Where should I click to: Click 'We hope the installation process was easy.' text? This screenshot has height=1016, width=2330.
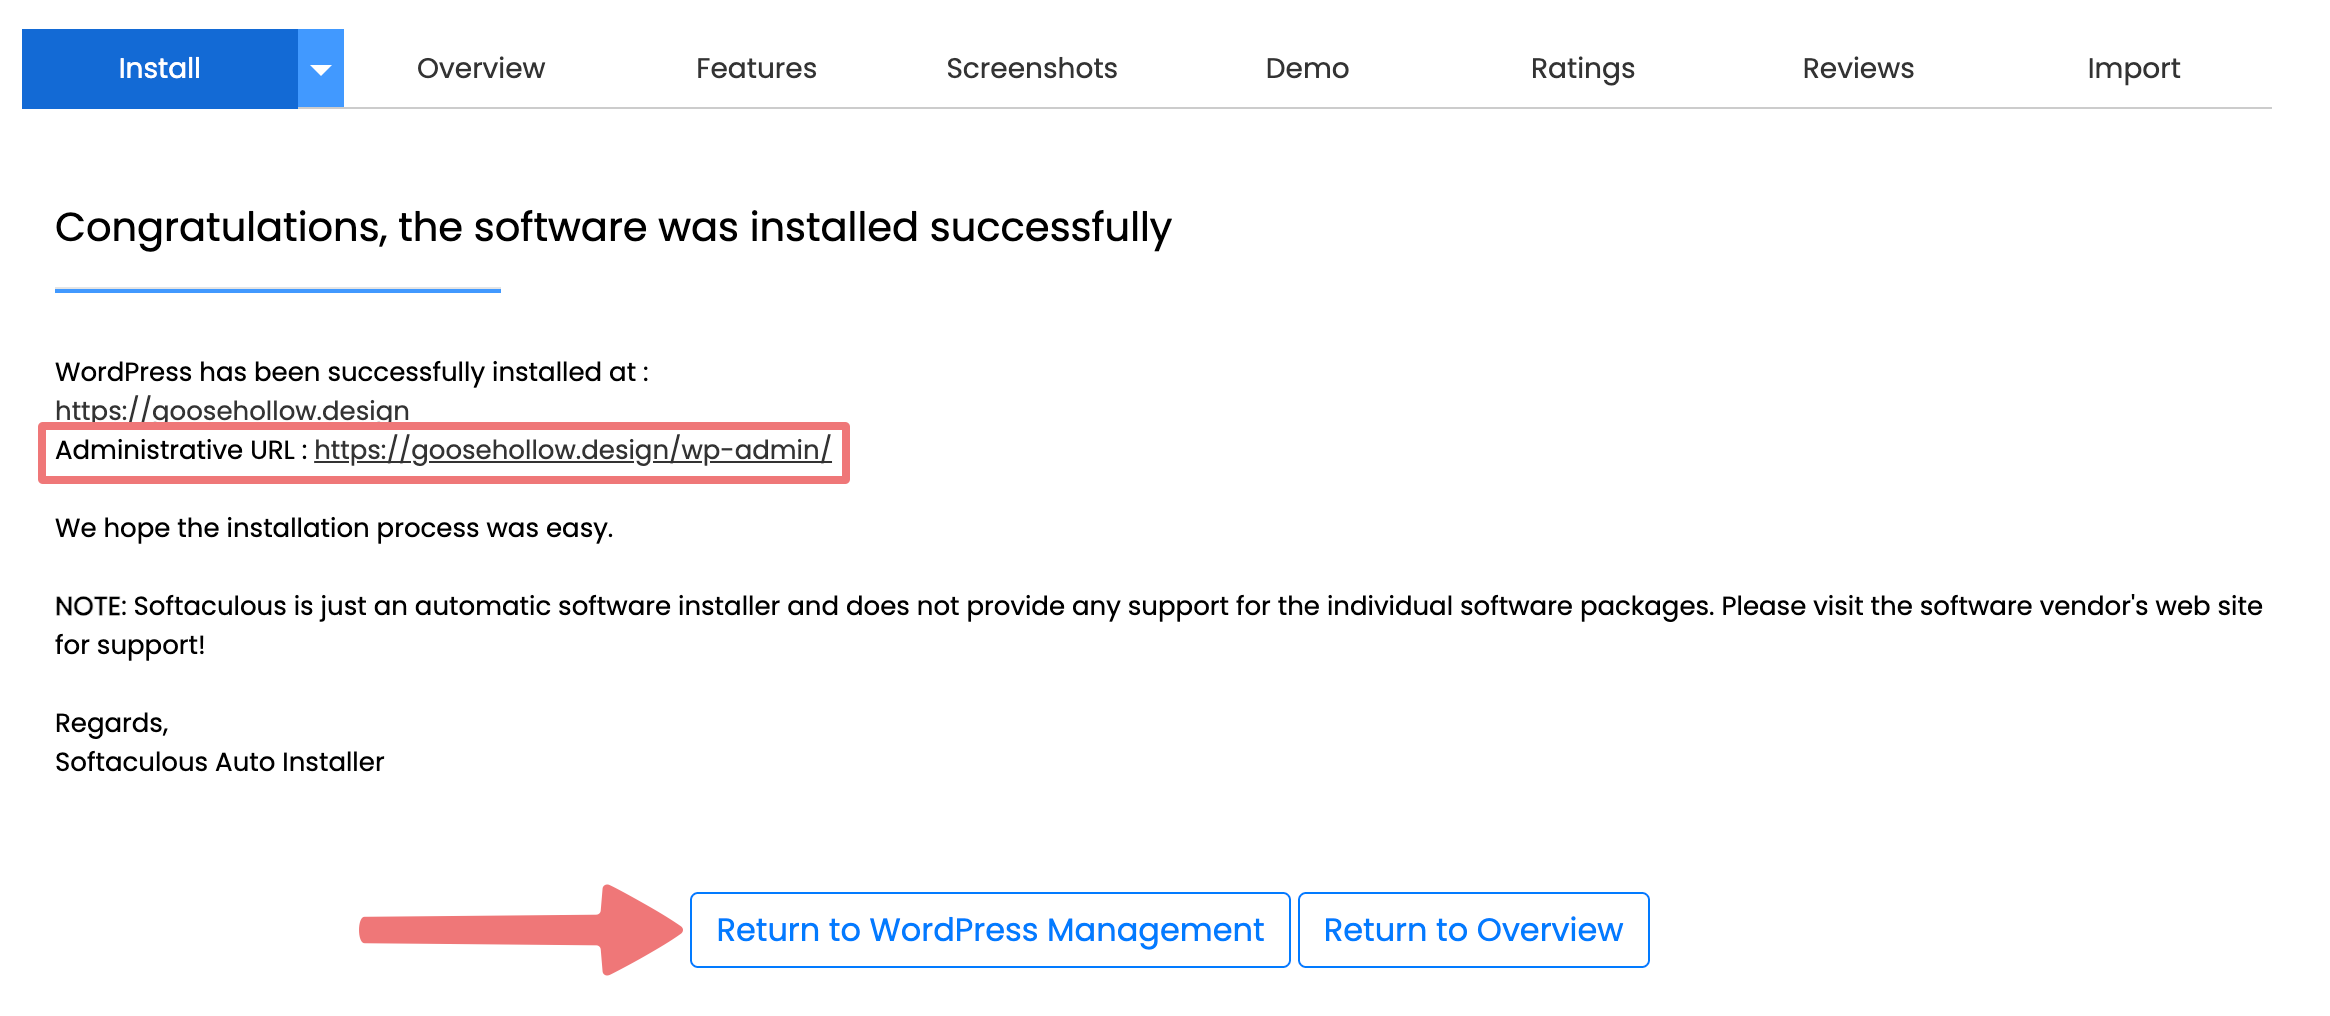point(334,528)
